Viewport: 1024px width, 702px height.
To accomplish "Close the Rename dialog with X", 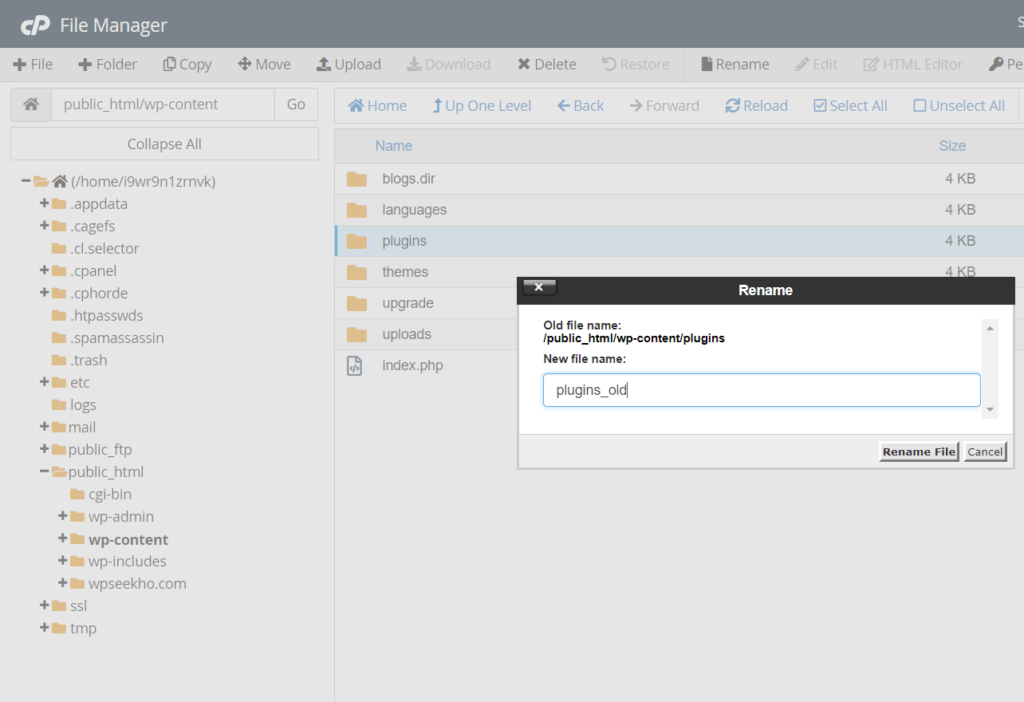I will coord(539,287).
